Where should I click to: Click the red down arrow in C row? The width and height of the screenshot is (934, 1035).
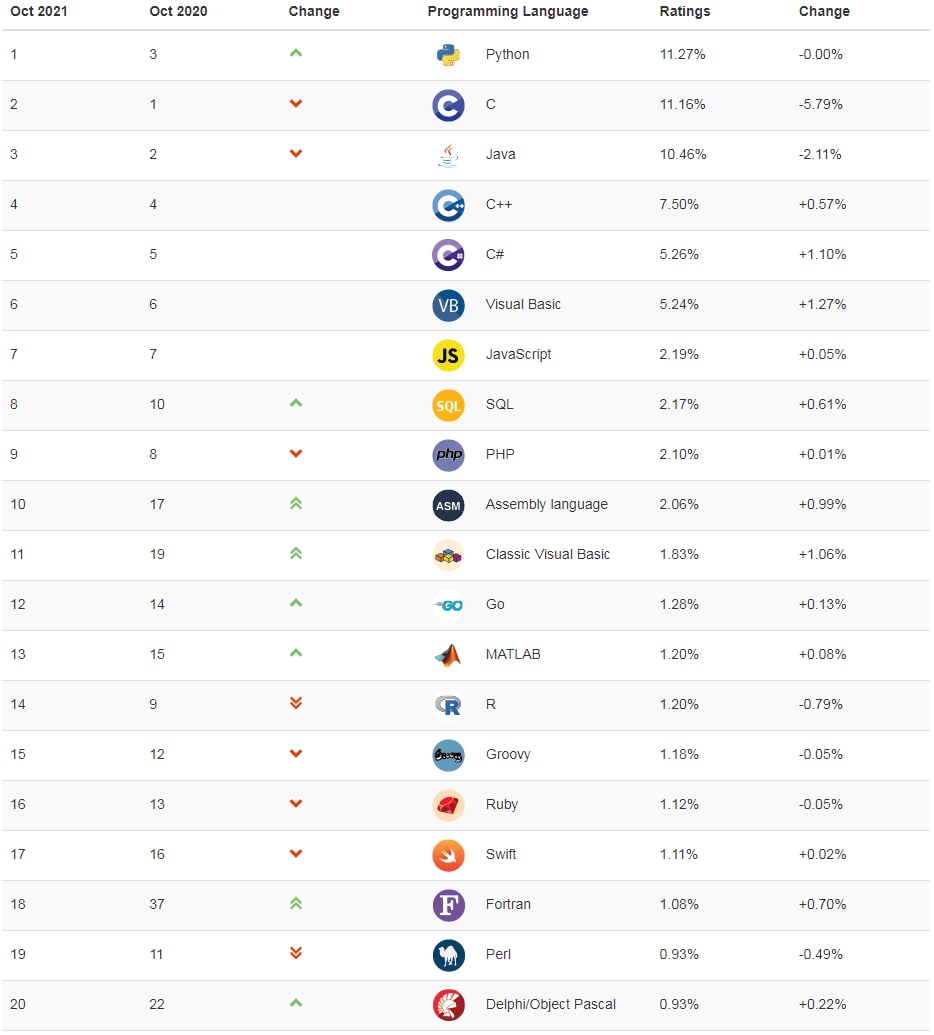pyautogui.click(x=296, y=104)
